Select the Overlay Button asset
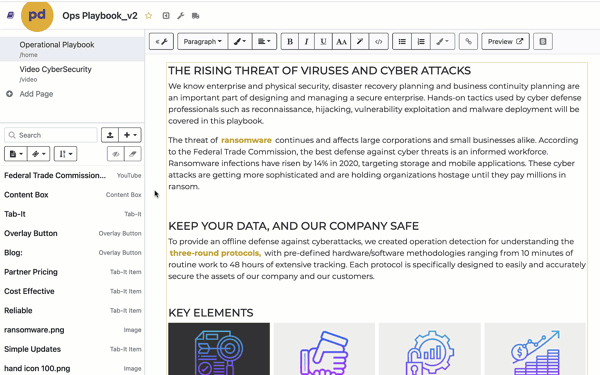 tap(72, 233)
